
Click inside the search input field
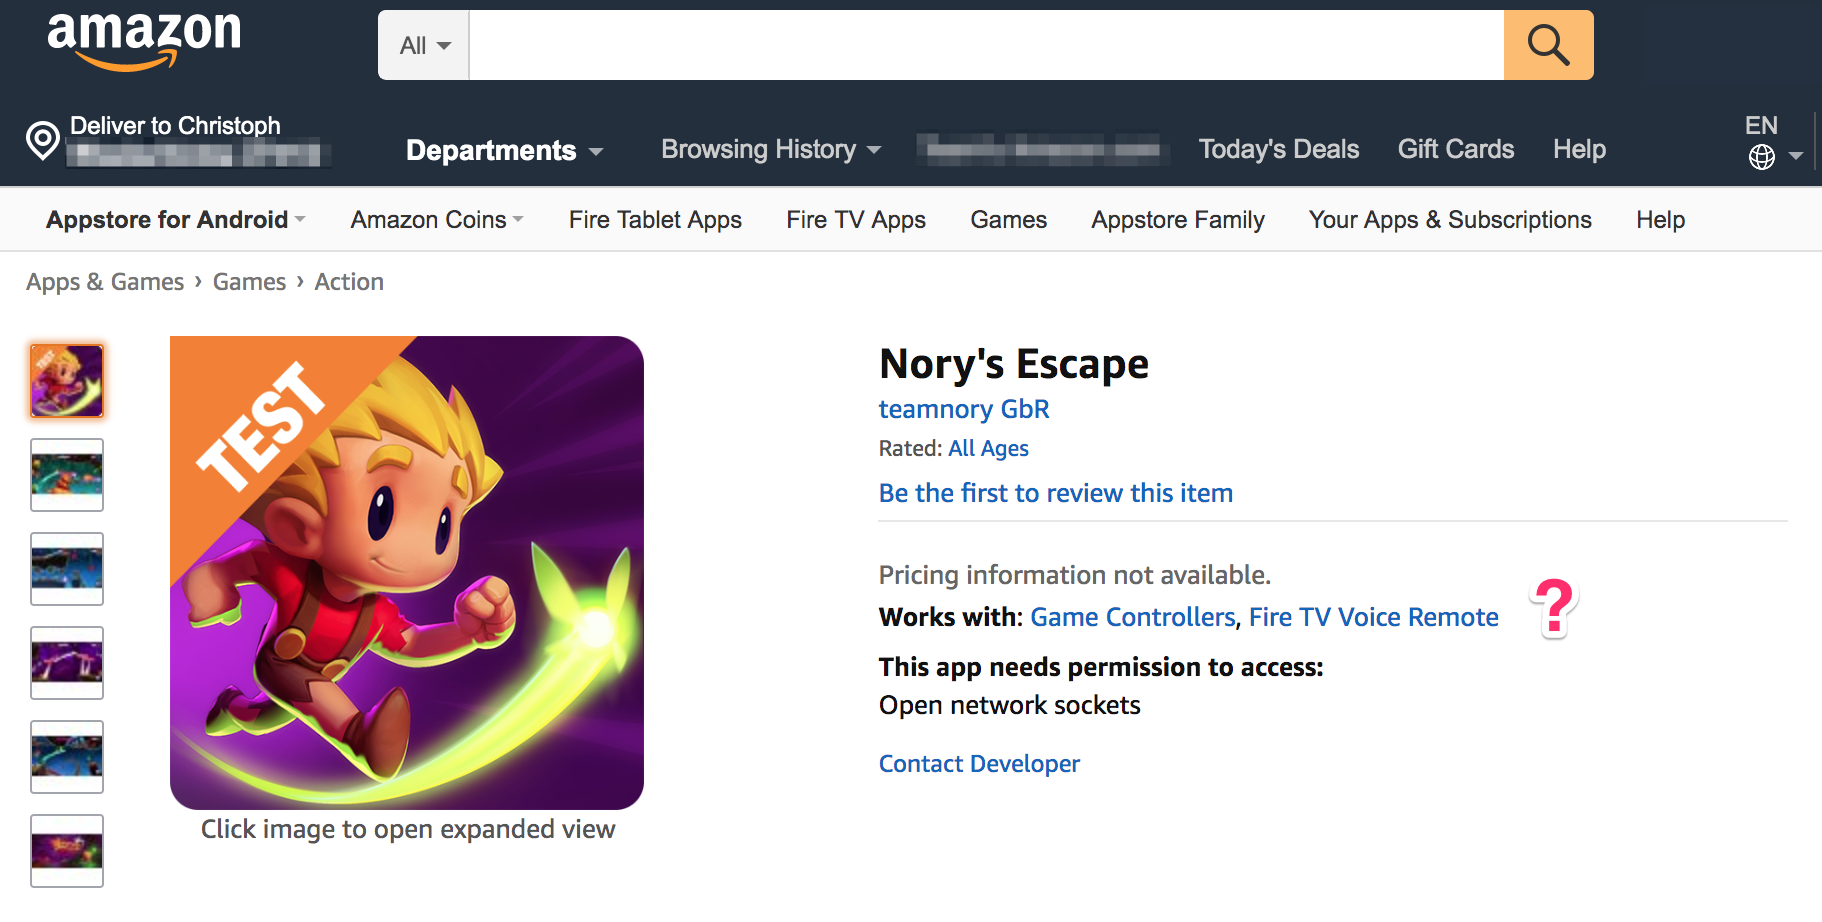[x=985, y=44]
